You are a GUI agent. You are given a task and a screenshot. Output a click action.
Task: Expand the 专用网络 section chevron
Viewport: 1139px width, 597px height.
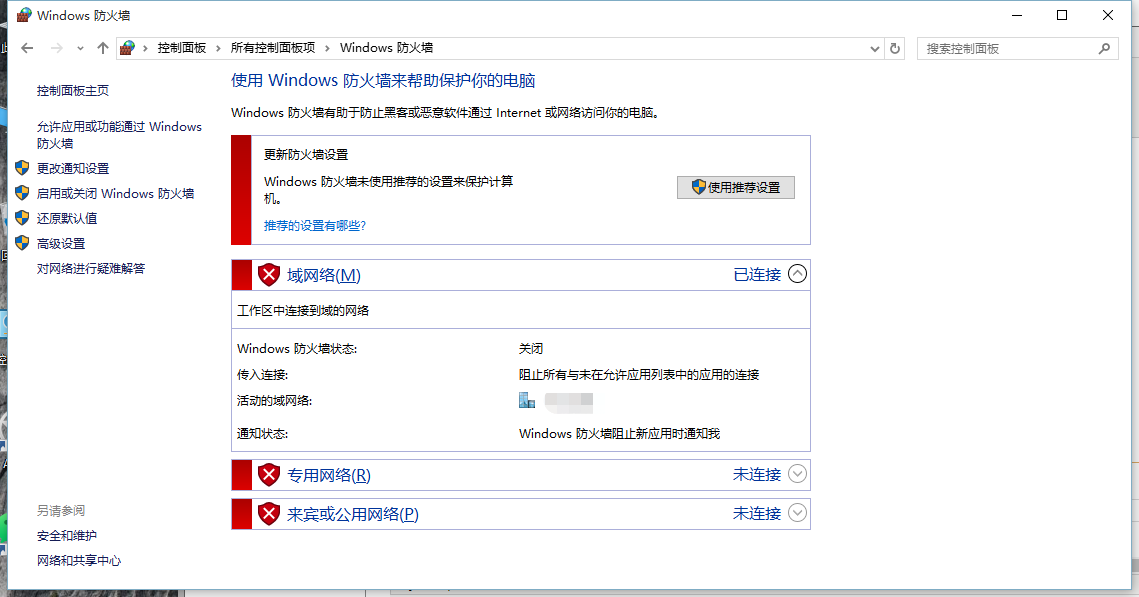[x=797, y=474]
